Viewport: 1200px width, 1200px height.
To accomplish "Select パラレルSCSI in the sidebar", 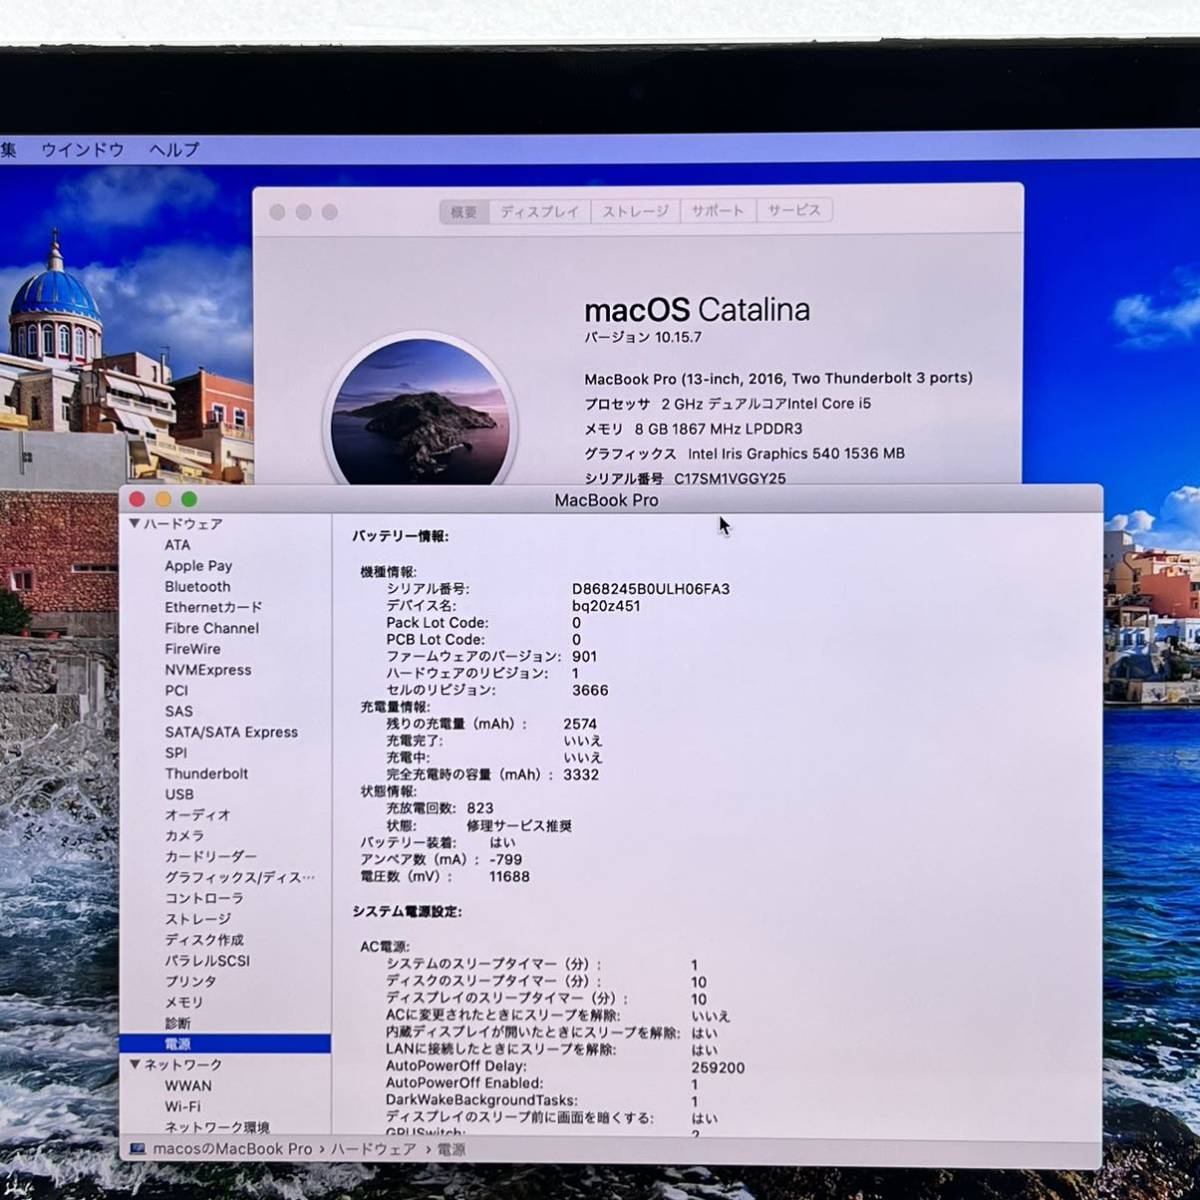I will 207,961.
